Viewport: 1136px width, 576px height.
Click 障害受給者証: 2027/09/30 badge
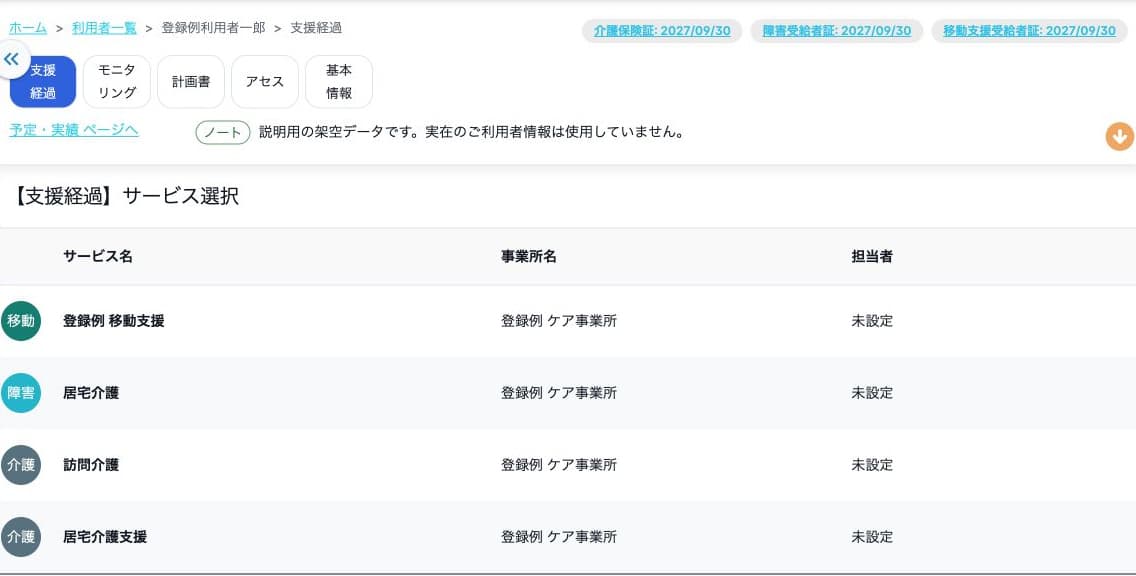pyautogui.click(x=837, y=30)
